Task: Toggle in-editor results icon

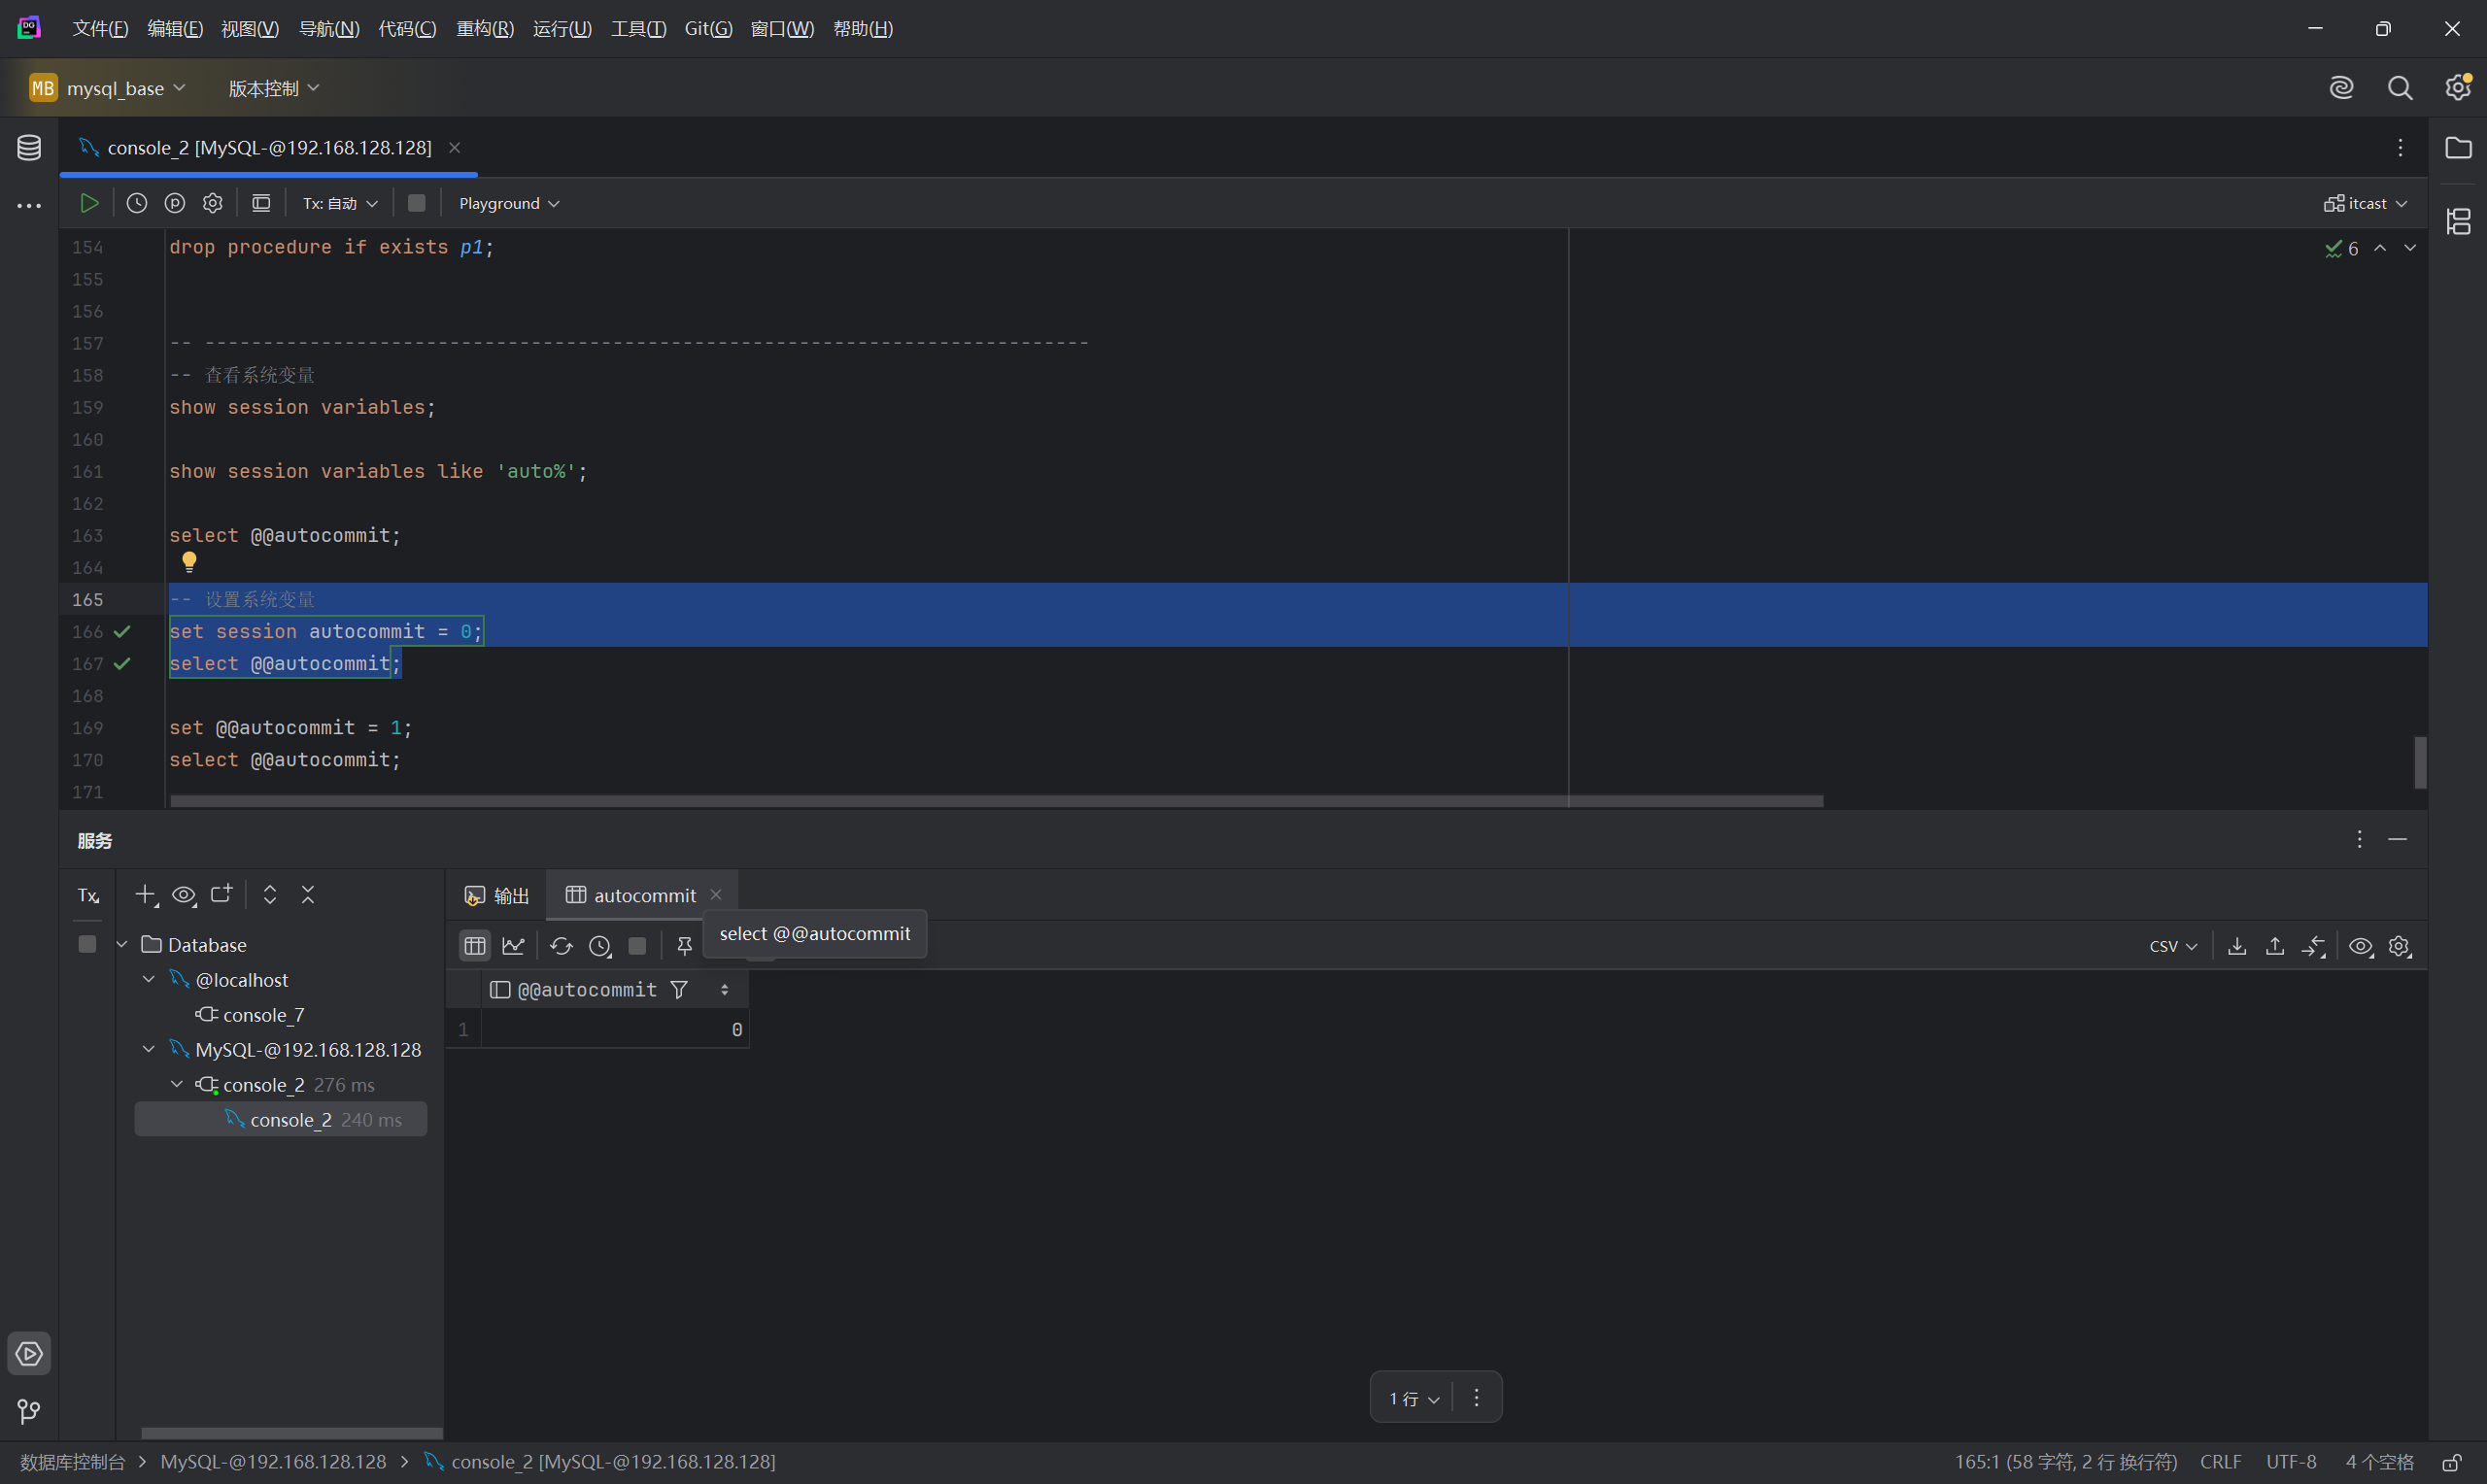Action: pos(261,203)
